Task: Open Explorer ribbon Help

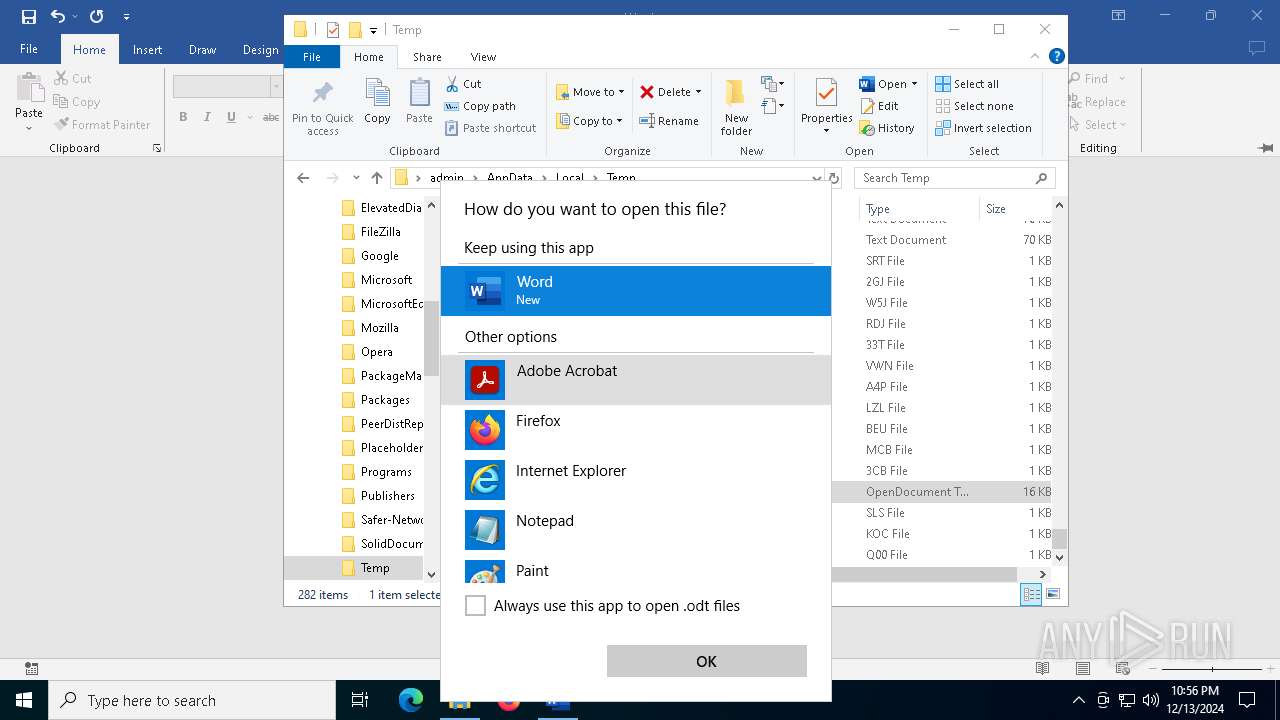Action: click(x=1057, y=56)
